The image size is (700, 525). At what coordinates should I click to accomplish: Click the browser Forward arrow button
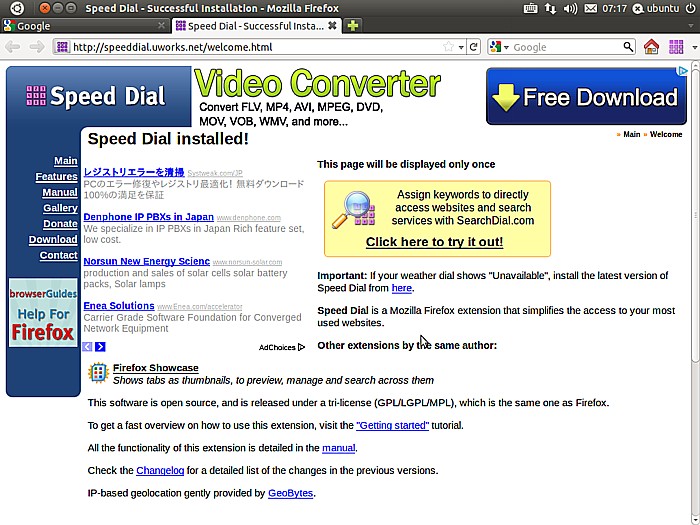(37, 47)
